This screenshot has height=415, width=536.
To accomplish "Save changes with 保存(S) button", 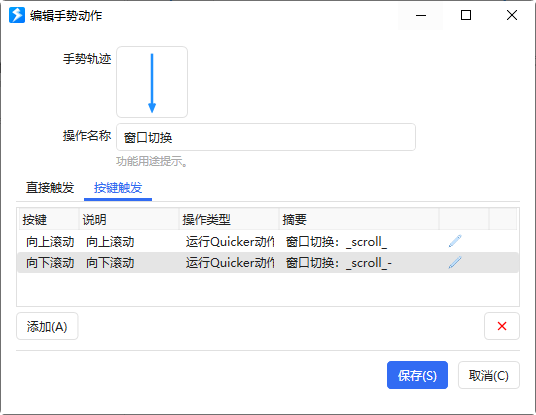I will (x=417, y=375).
